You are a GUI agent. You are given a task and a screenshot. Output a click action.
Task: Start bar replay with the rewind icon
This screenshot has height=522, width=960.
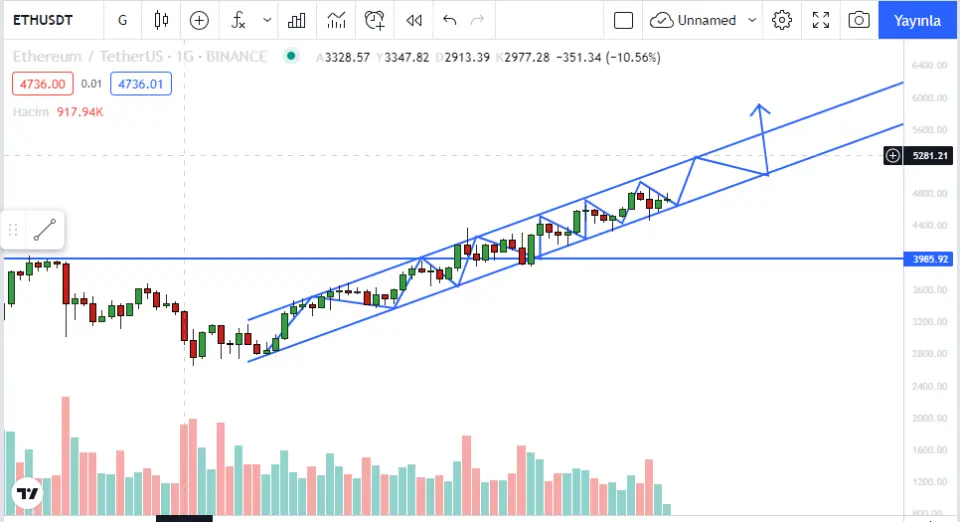point(413,20)
